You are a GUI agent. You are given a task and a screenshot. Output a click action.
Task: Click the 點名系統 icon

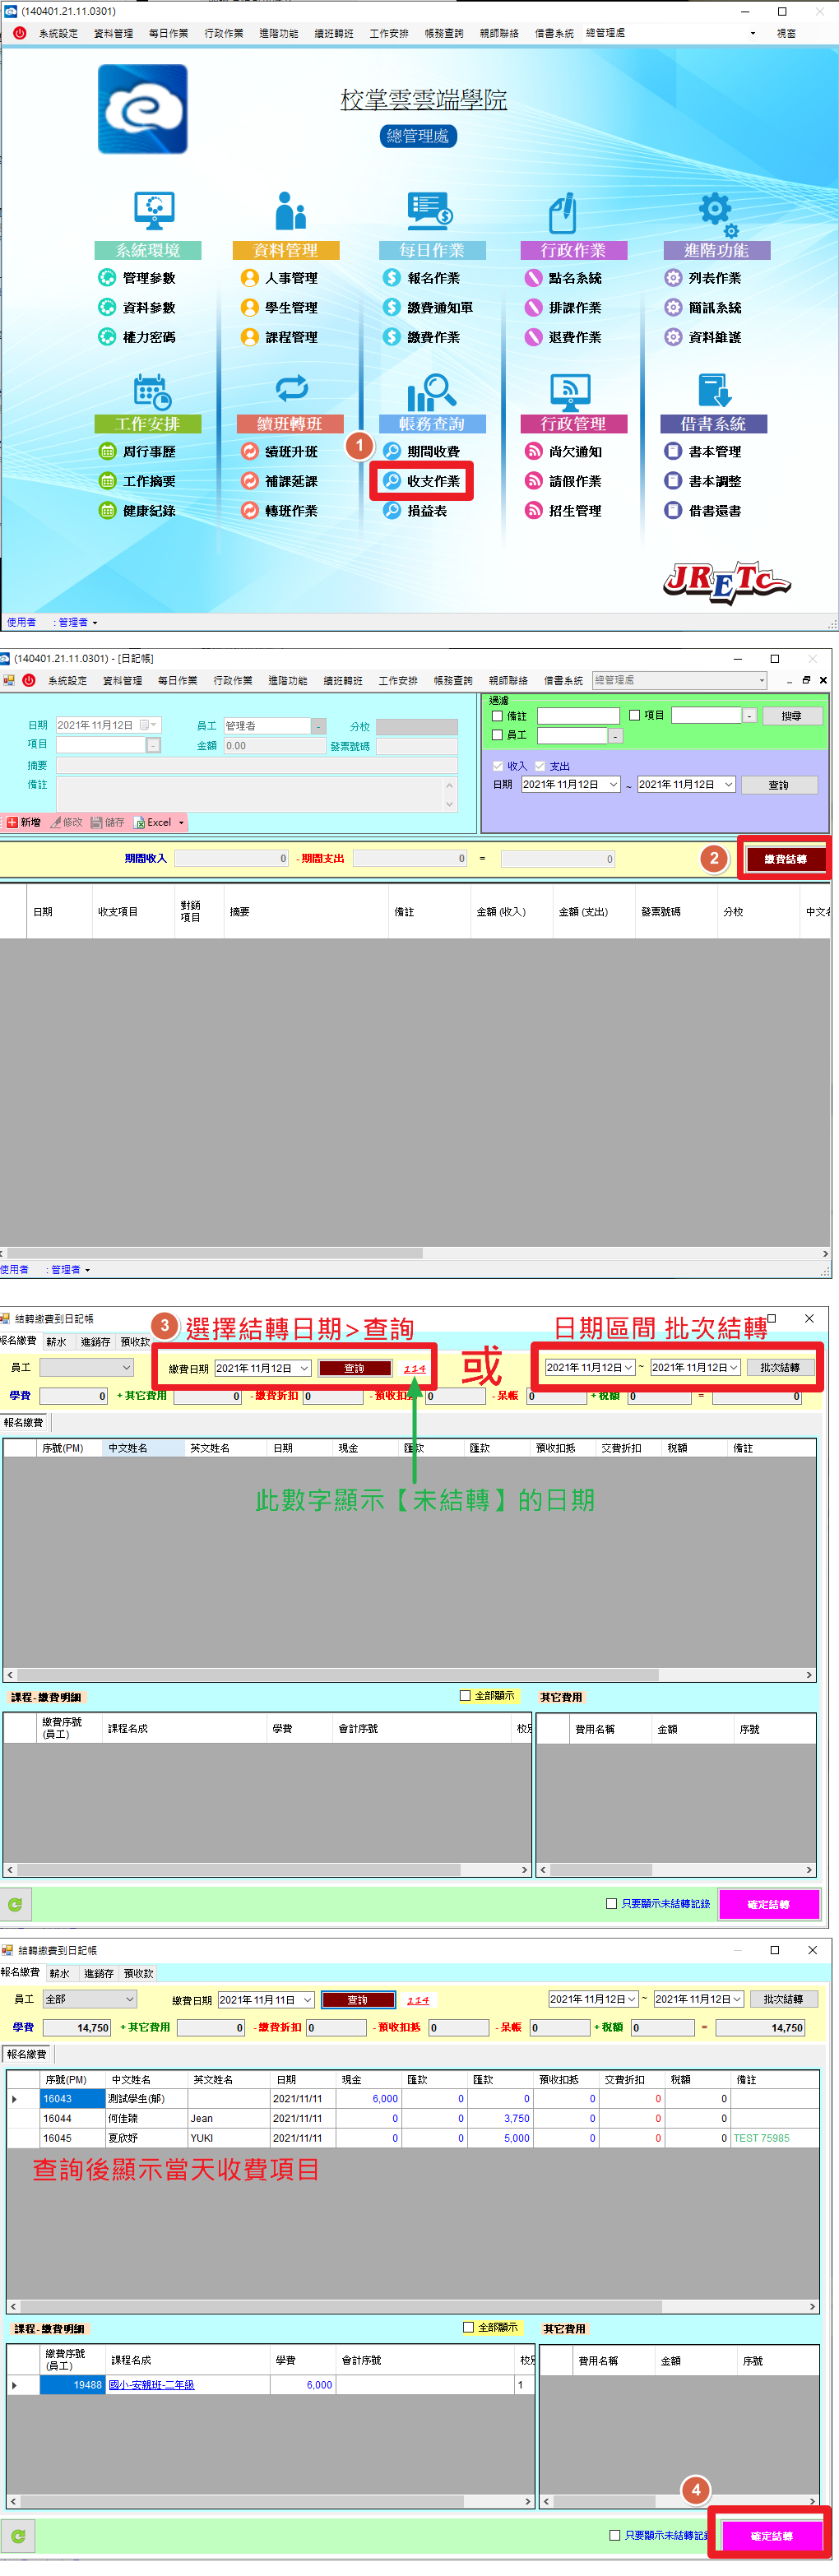point(533,278)
